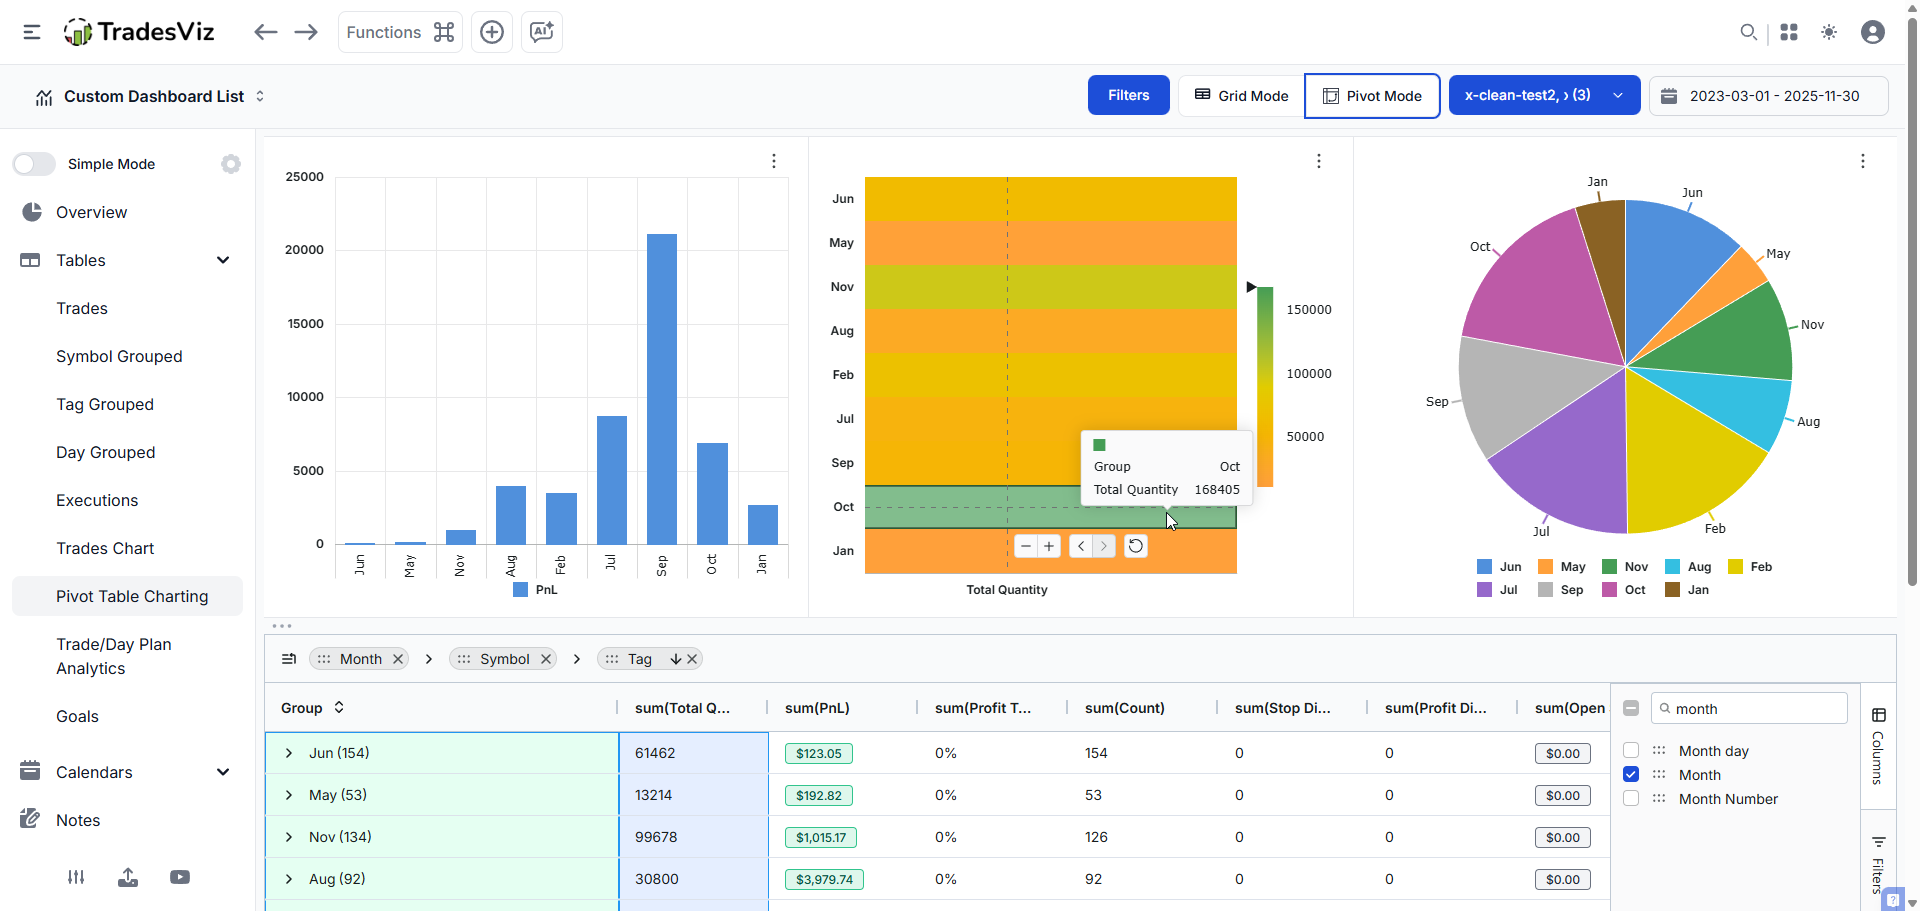Check the Month Number column checkbox
1920x911 pixels.
(1631, 798)
